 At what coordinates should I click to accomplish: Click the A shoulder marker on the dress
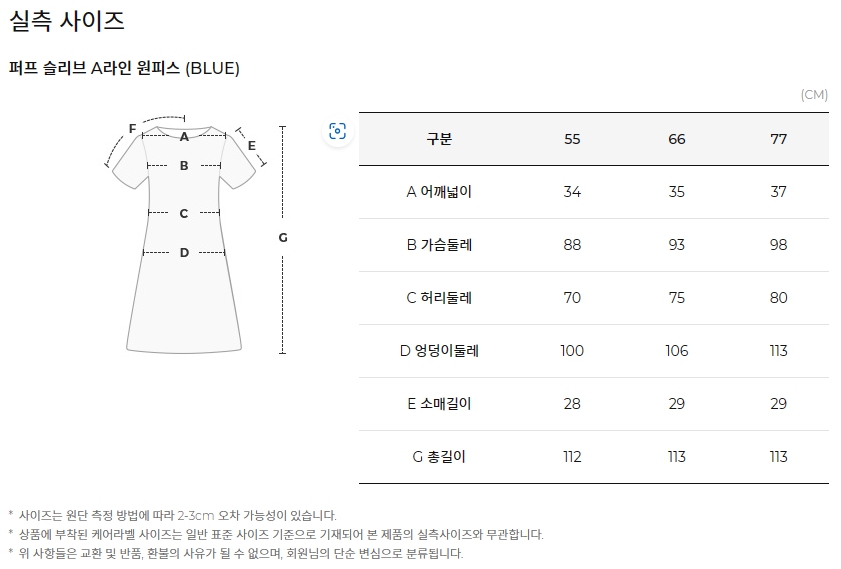pyautogui.click(x=184, y=137)
